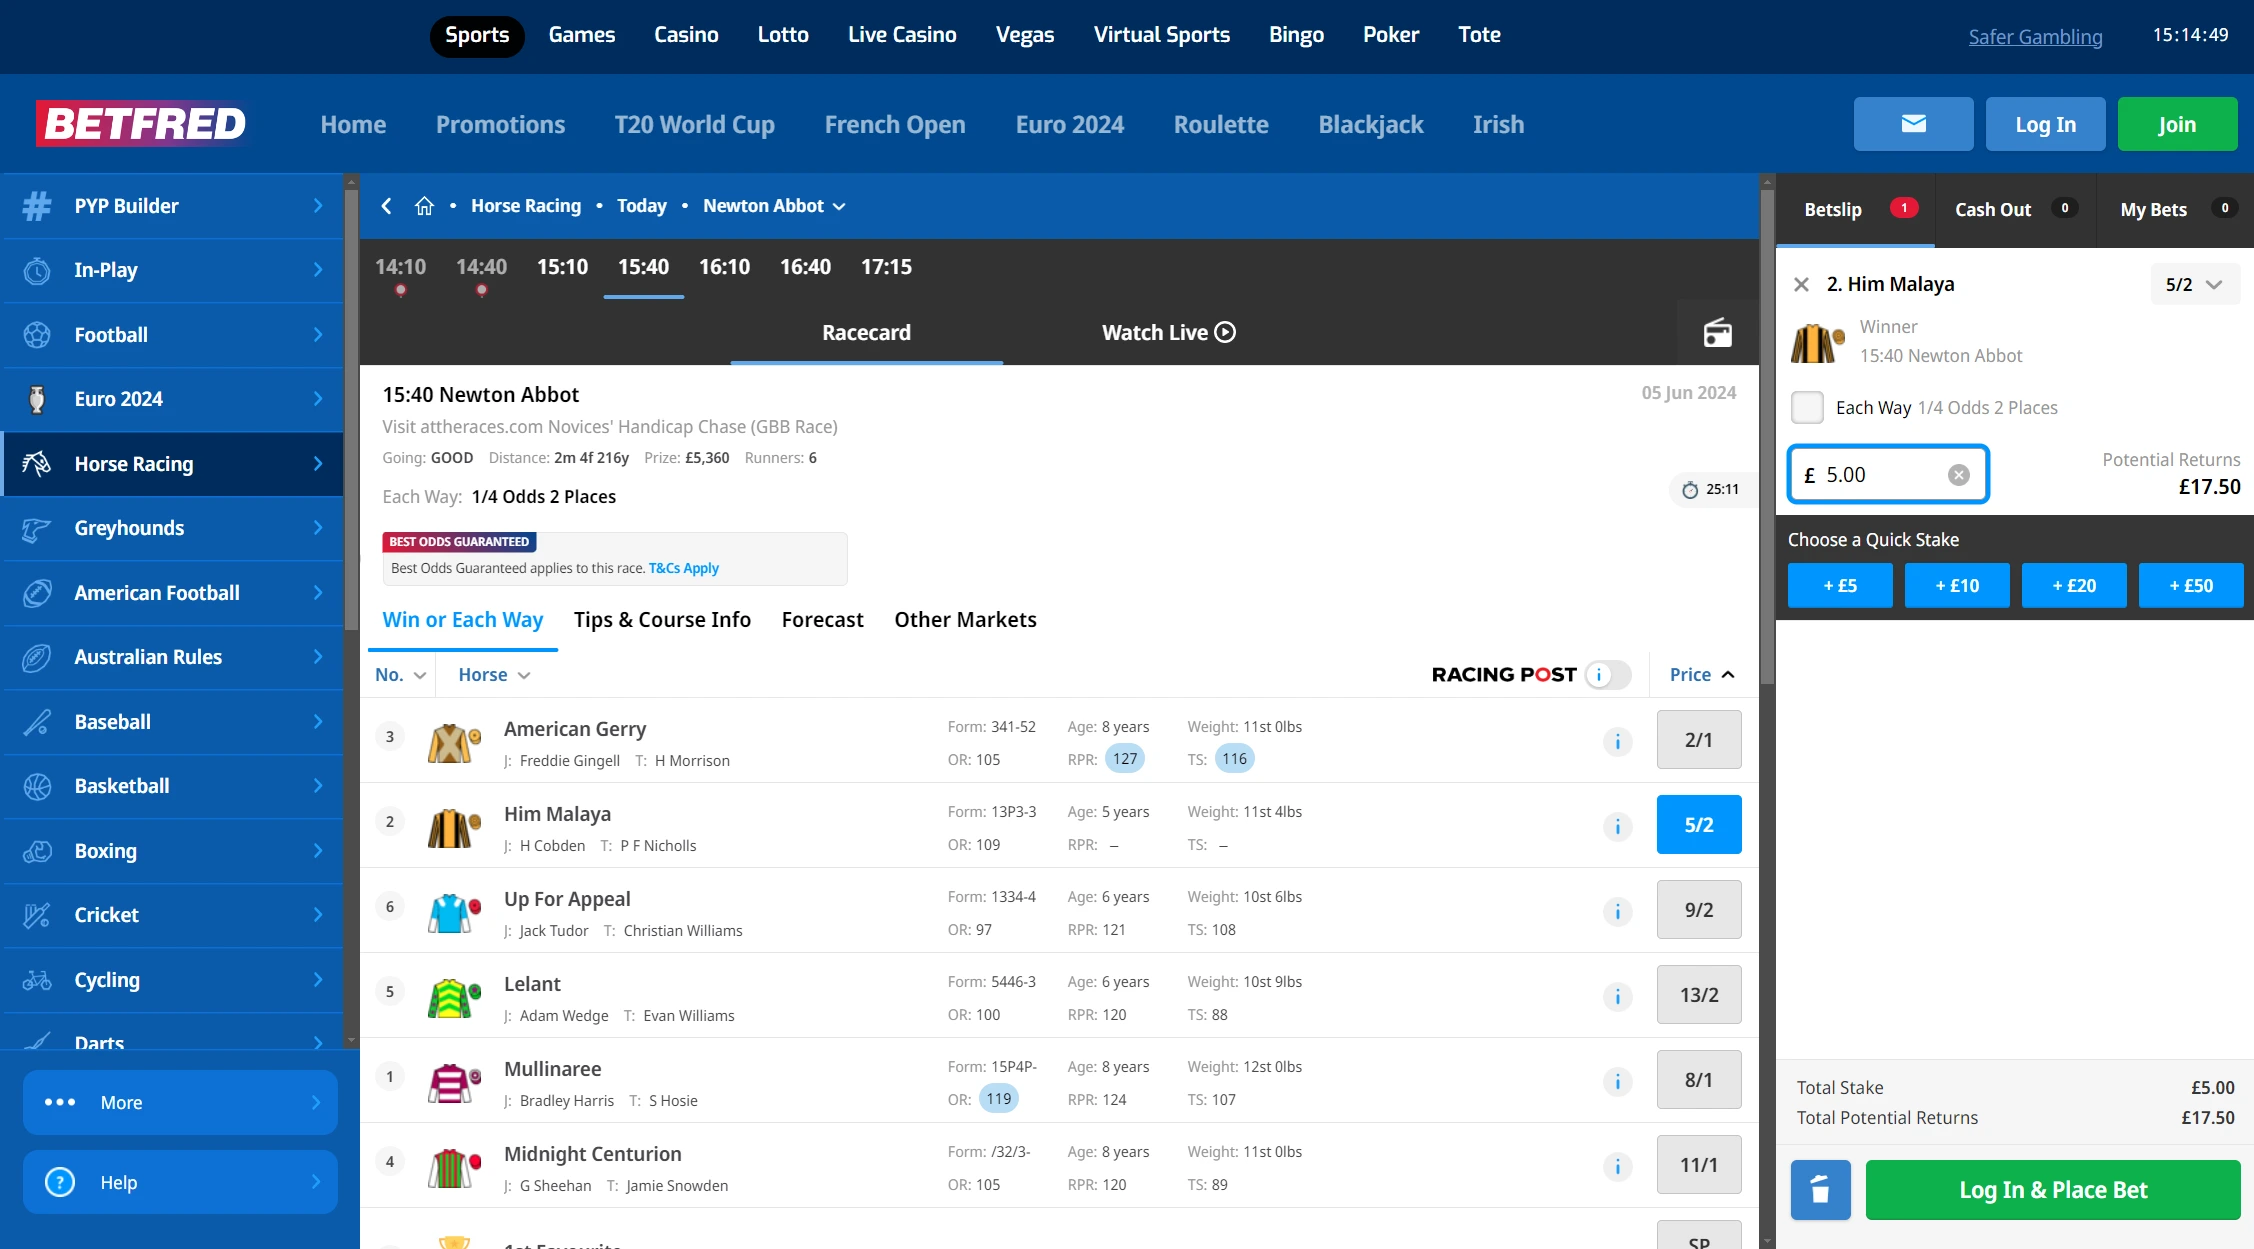Click the Football ball icon
This screenshot has width=2254, height=1249.
tap(37, 335)
